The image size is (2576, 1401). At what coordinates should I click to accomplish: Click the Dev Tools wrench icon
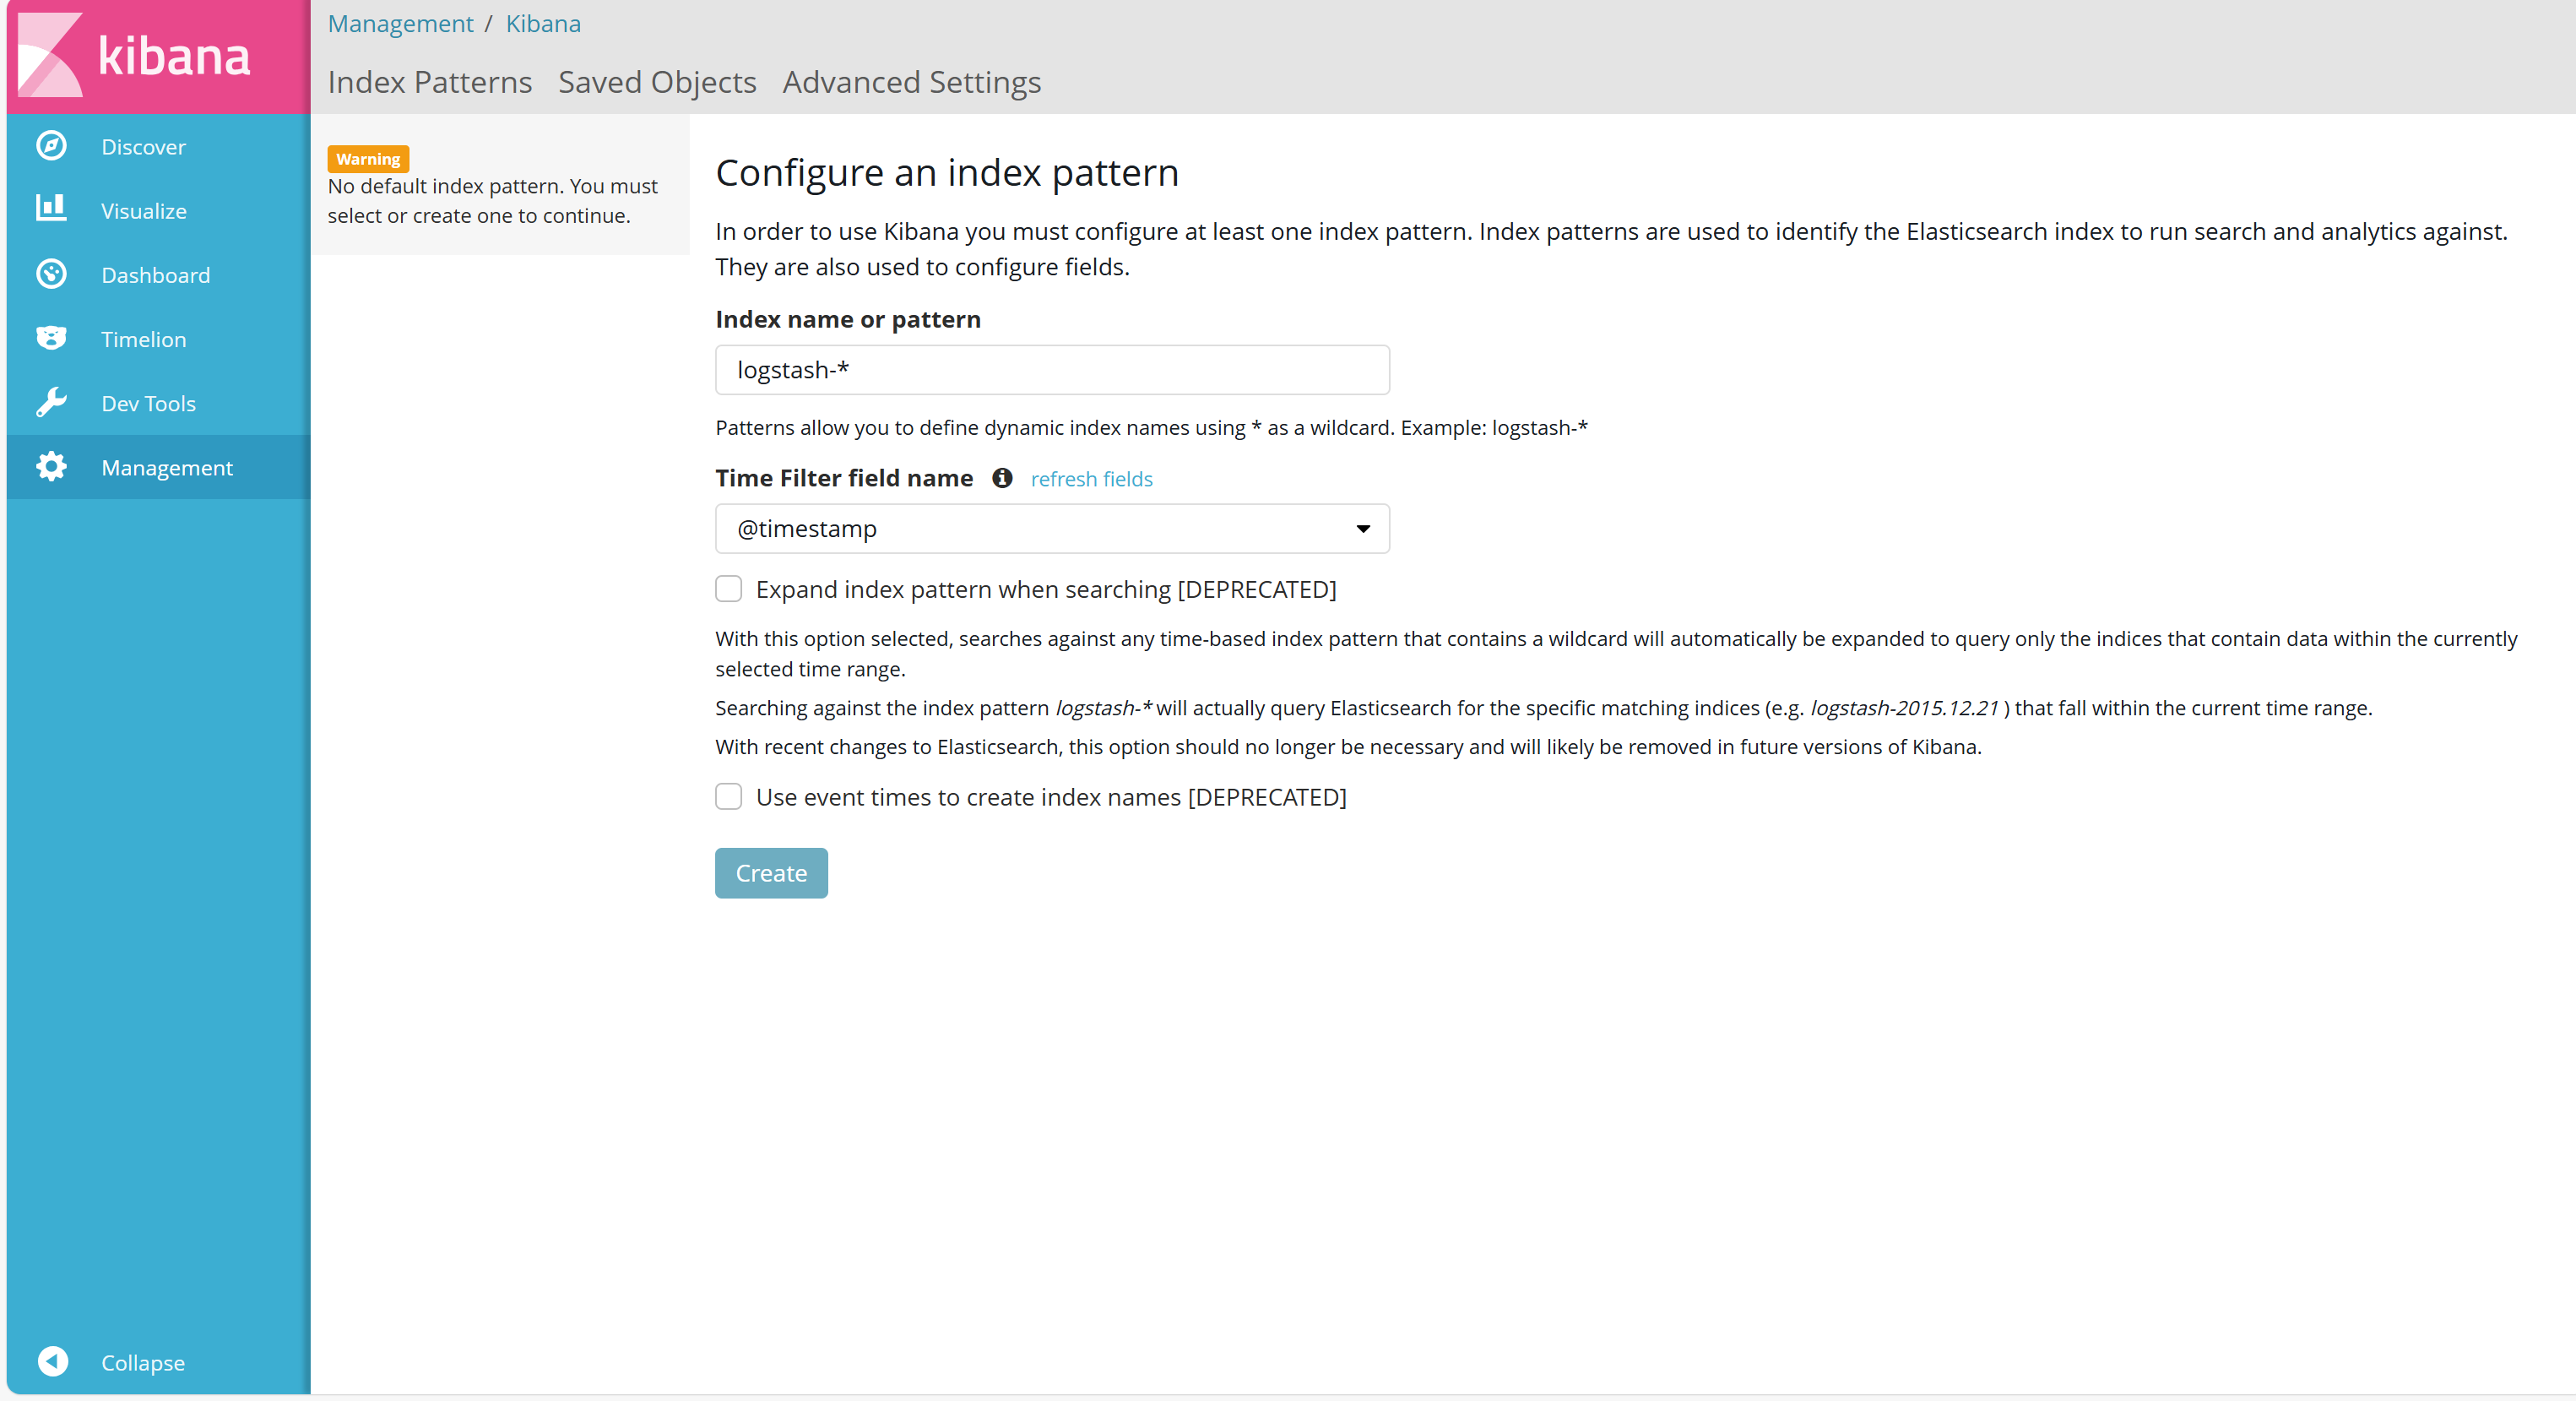coord(51,402)
